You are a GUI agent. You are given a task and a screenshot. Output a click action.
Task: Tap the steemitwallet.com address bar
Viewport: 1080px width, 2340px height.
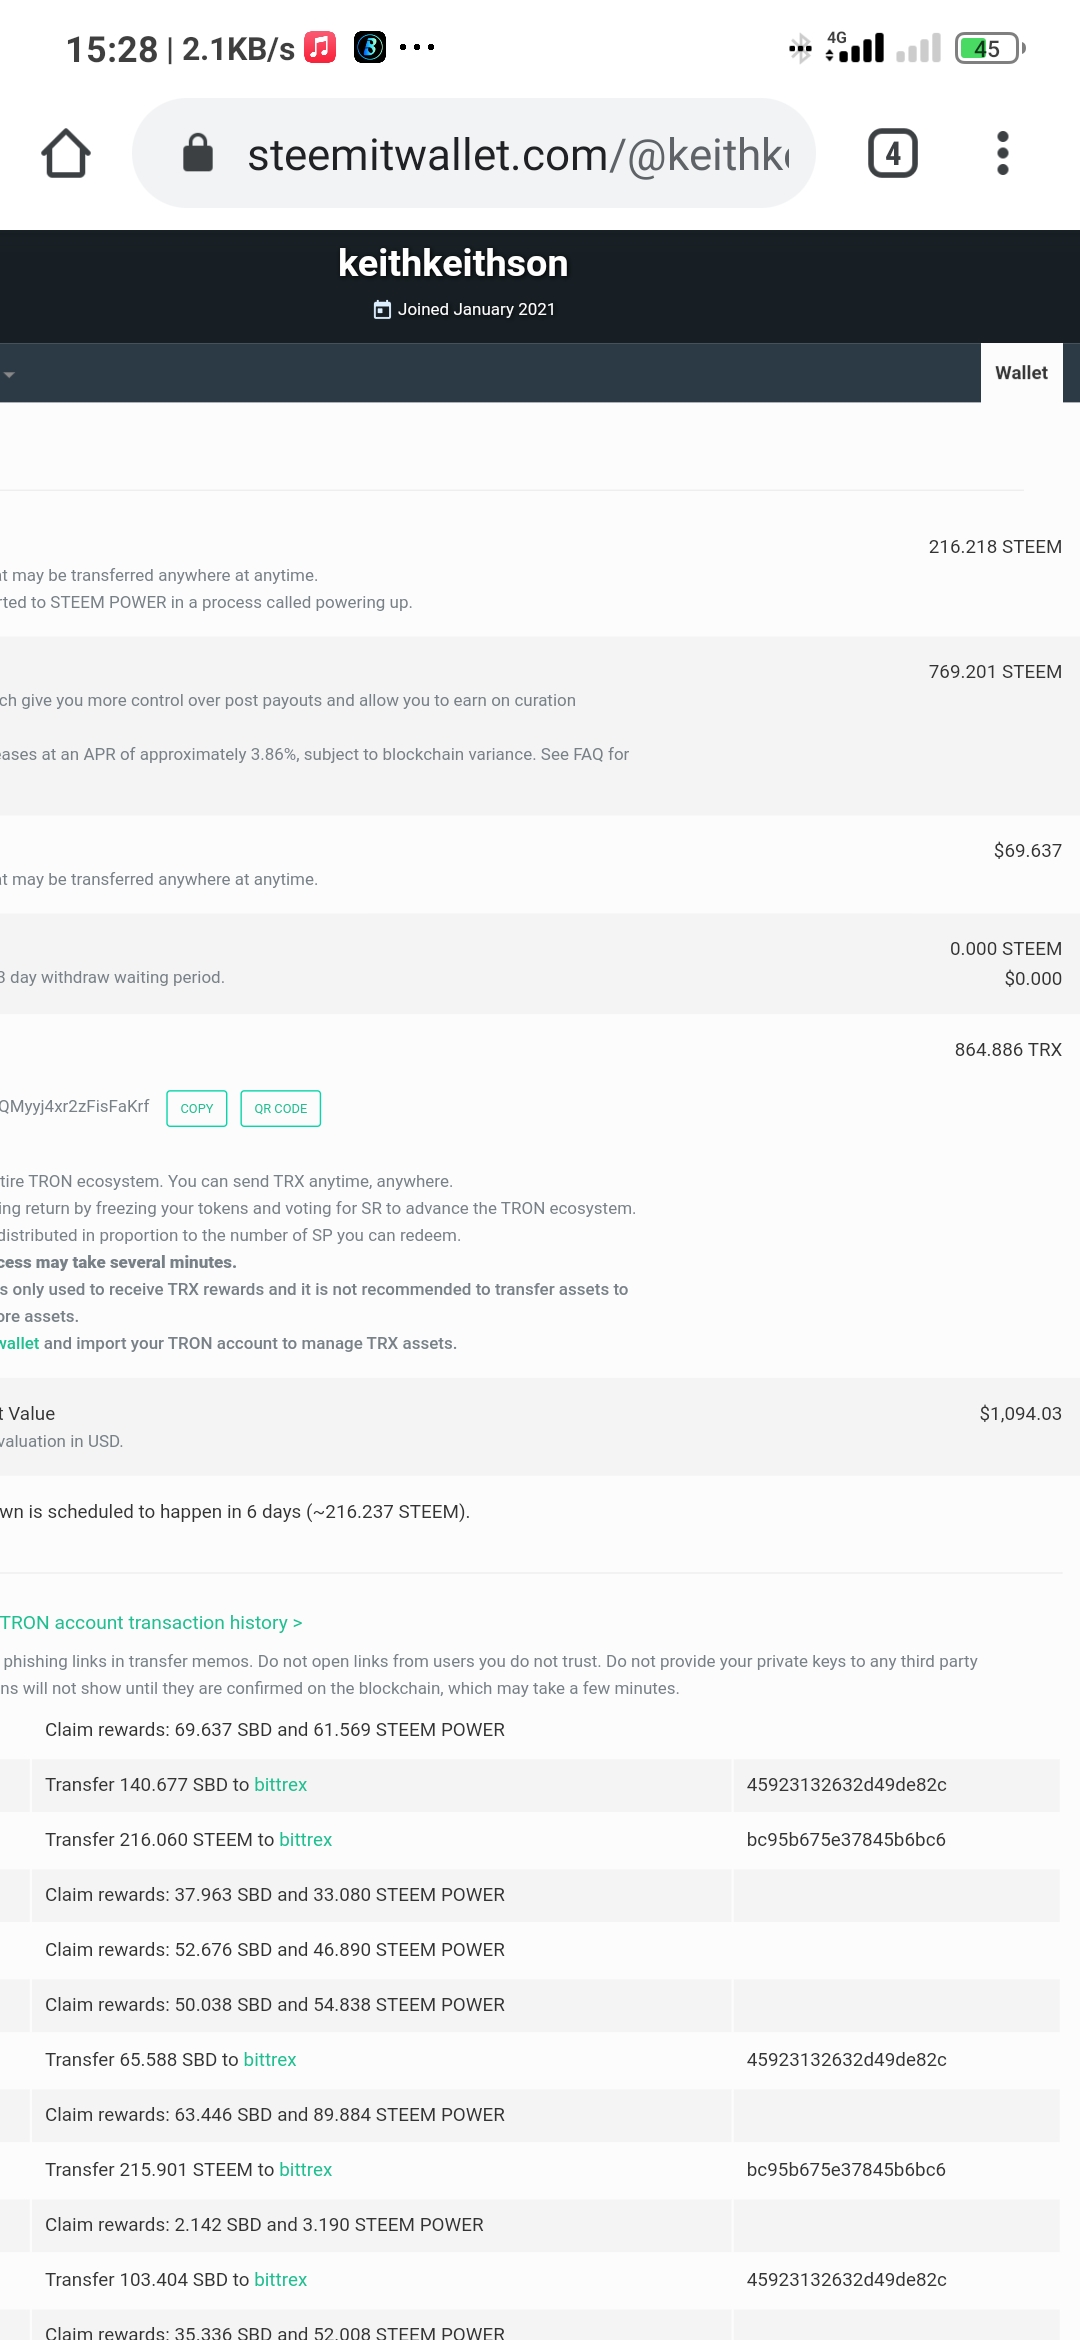point(474,153)
